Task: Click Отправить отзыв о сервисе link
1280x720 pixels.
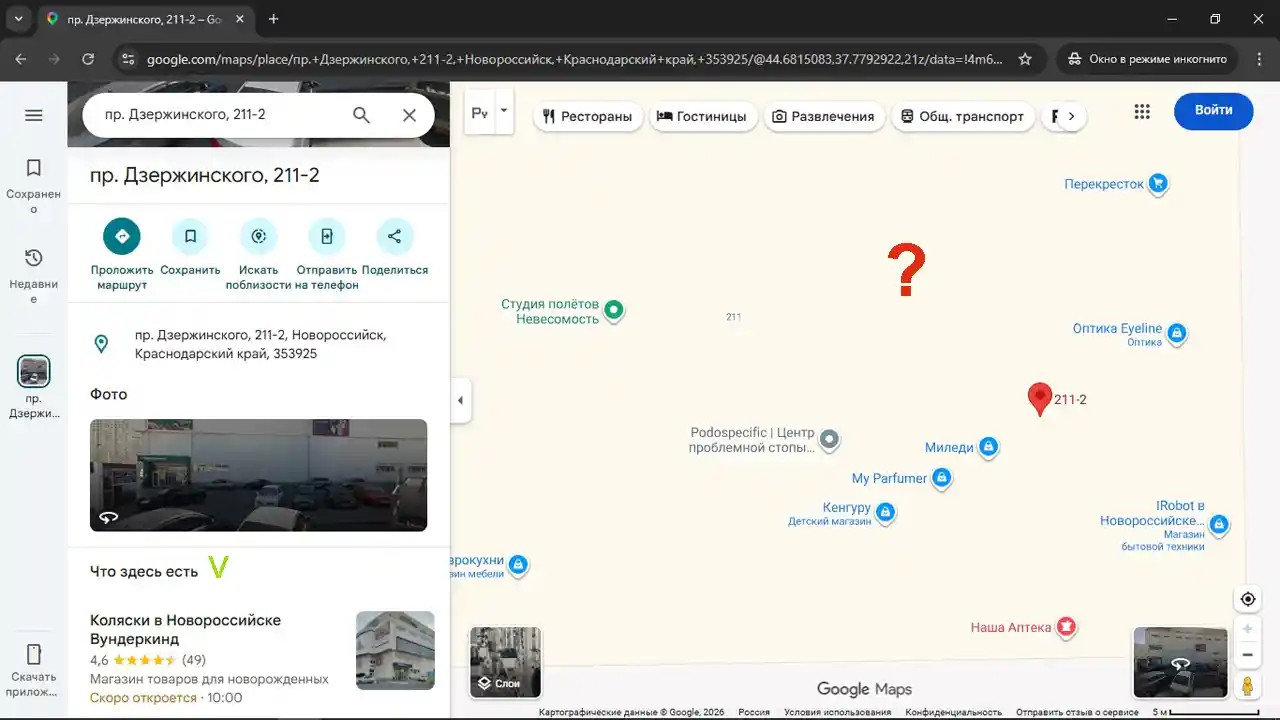Action: [x=1077, y=712]
